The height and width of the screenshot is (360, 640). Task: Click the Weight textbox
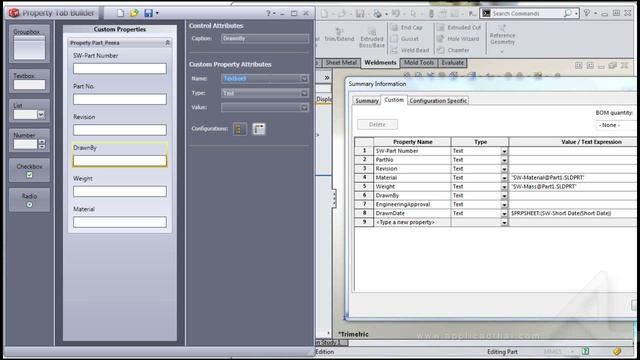[x=120, y=191]
